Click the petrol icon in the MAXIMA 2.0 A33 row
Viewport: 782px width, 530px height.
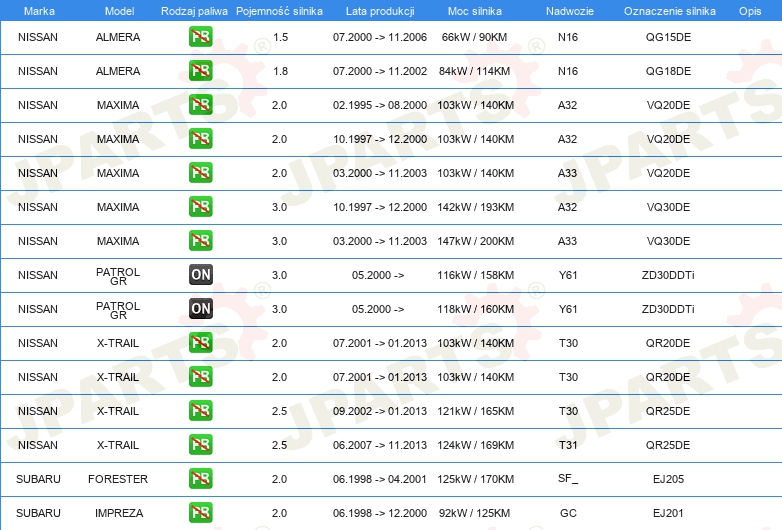click(200, 173)
